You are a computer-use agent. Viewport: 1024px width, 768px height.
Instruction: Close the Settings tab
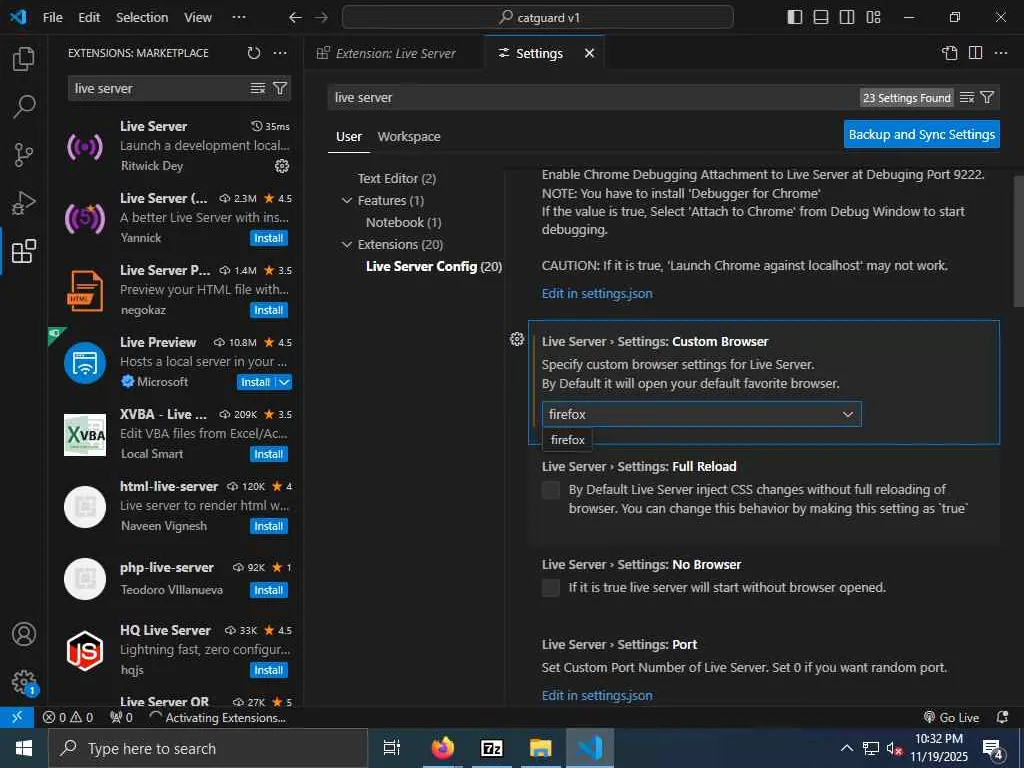point(589,53)
